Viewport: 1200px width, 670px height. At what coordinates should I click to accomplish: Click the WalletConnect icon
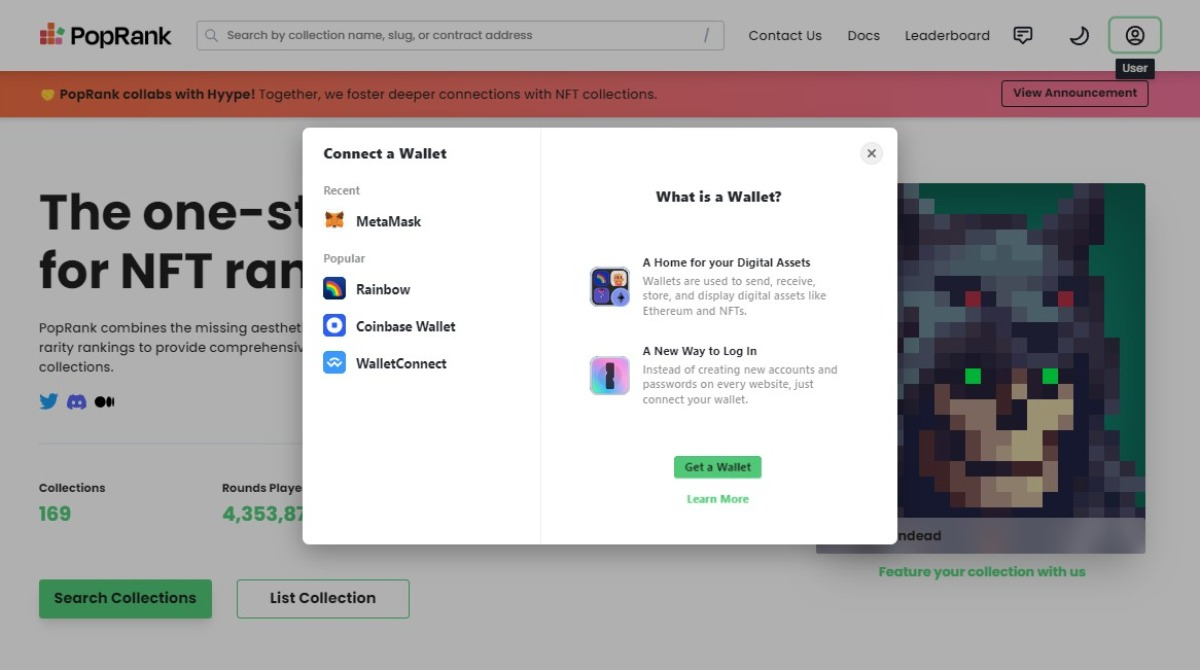(334, 363)
